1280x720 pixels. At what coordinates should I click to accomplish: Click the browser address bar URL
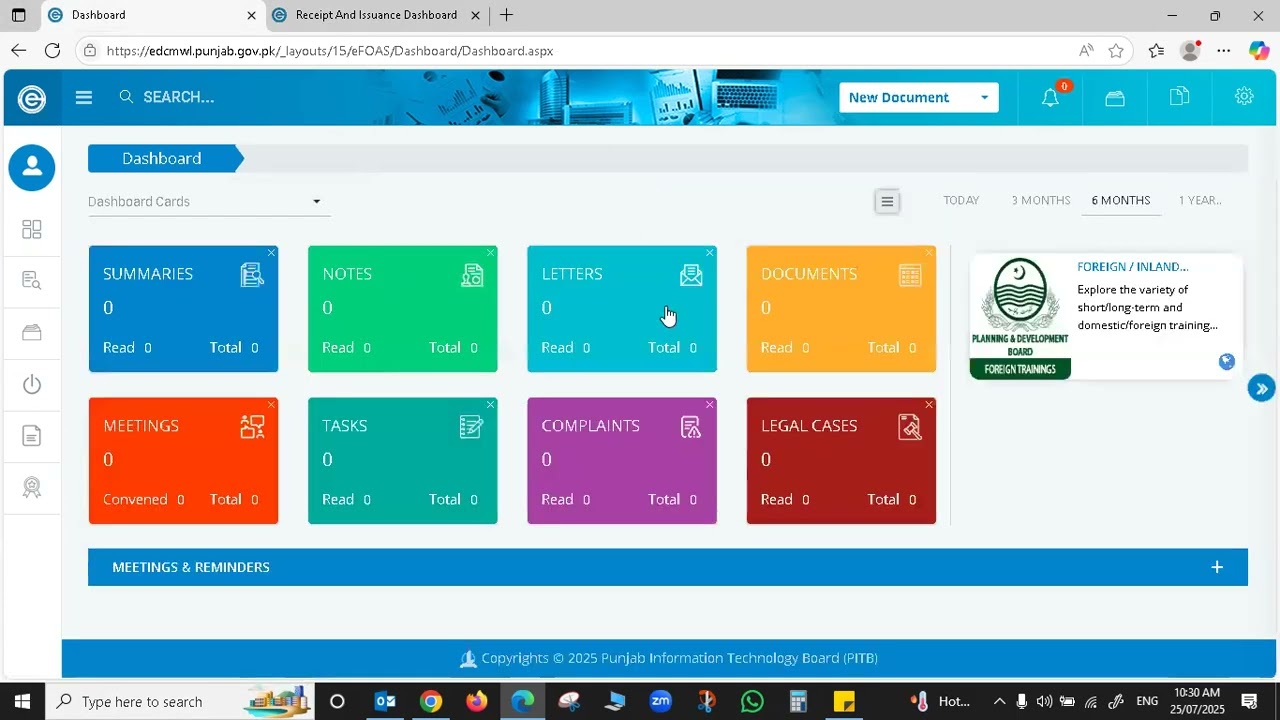(x=330, y=51)
